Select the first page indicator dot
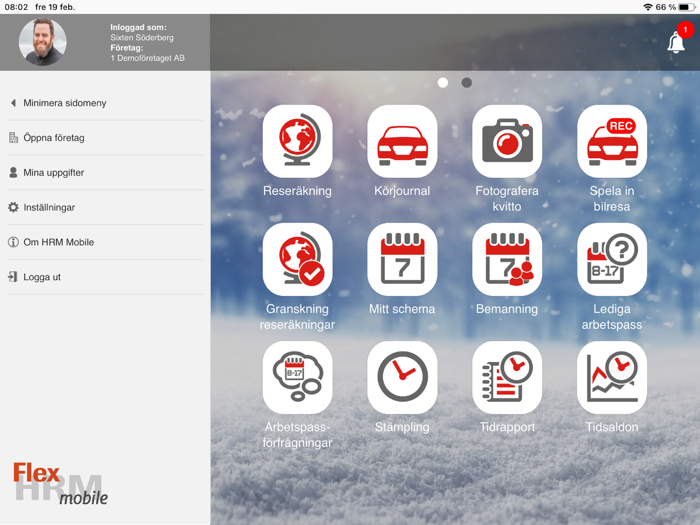700x525 pixels. pyautogui.click(x=443, y=83)
